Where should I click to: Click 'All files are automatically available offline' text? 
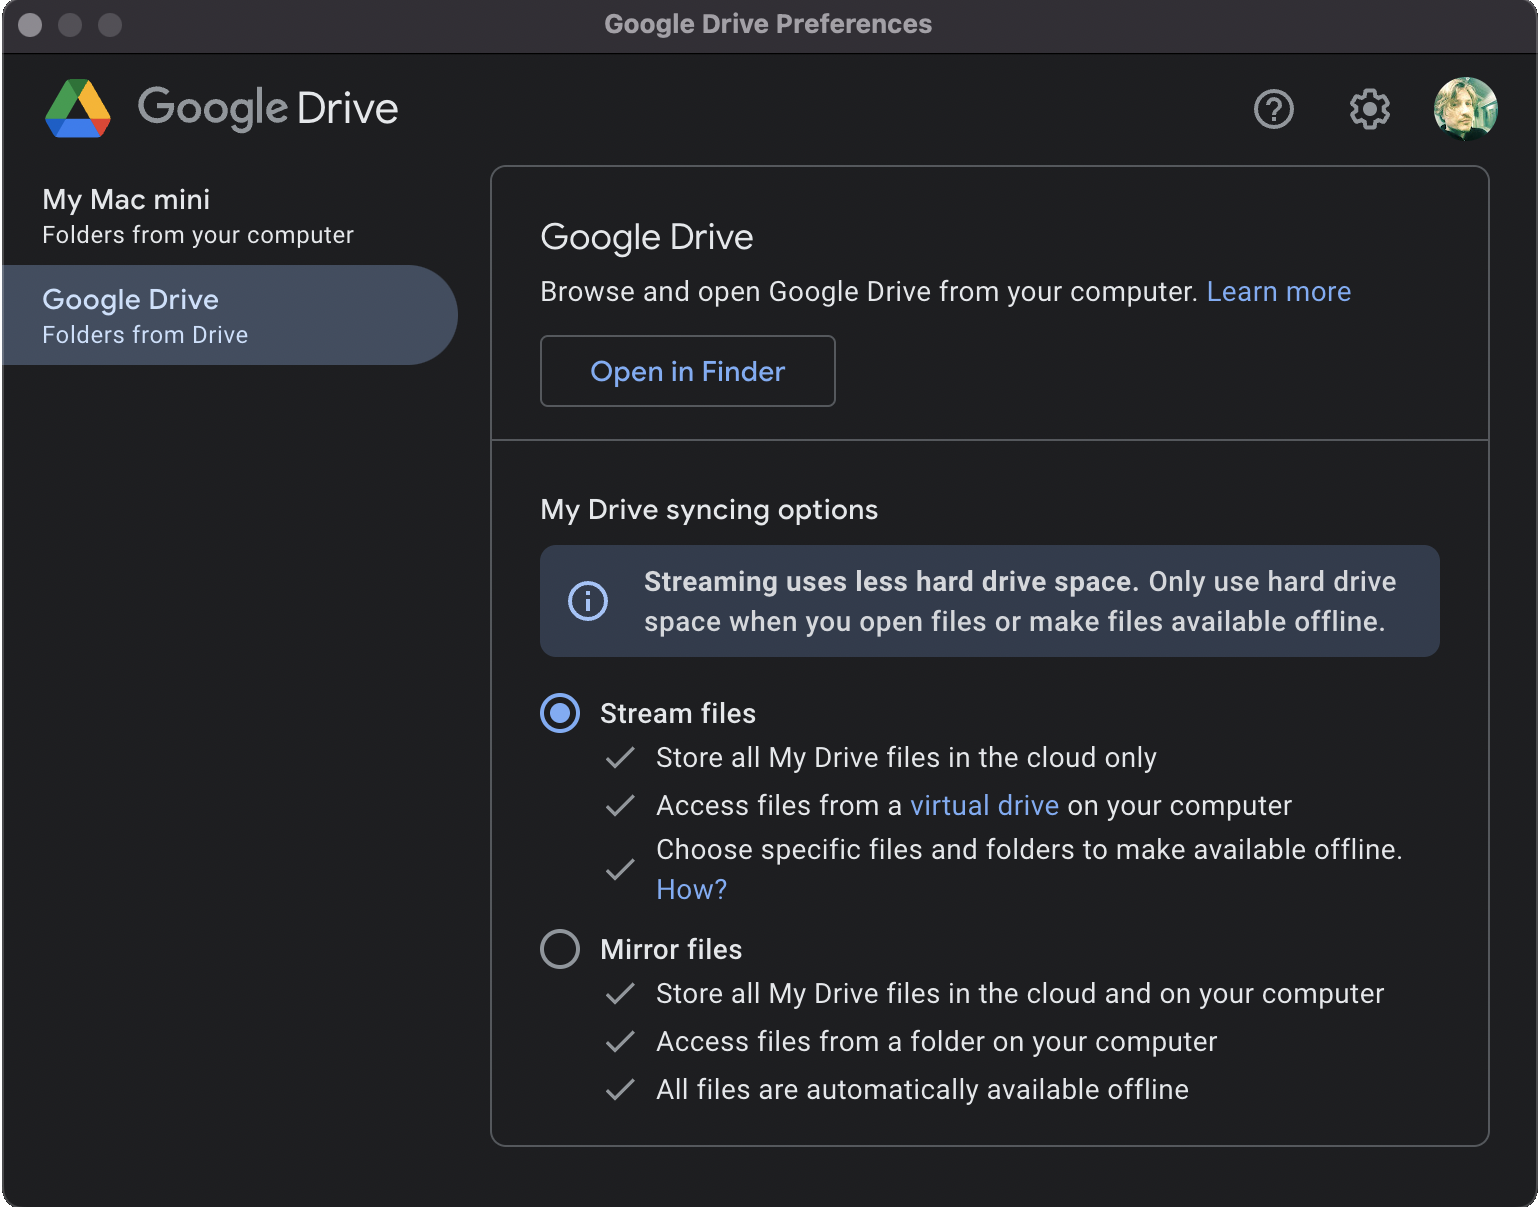(x=922, y=1089)
